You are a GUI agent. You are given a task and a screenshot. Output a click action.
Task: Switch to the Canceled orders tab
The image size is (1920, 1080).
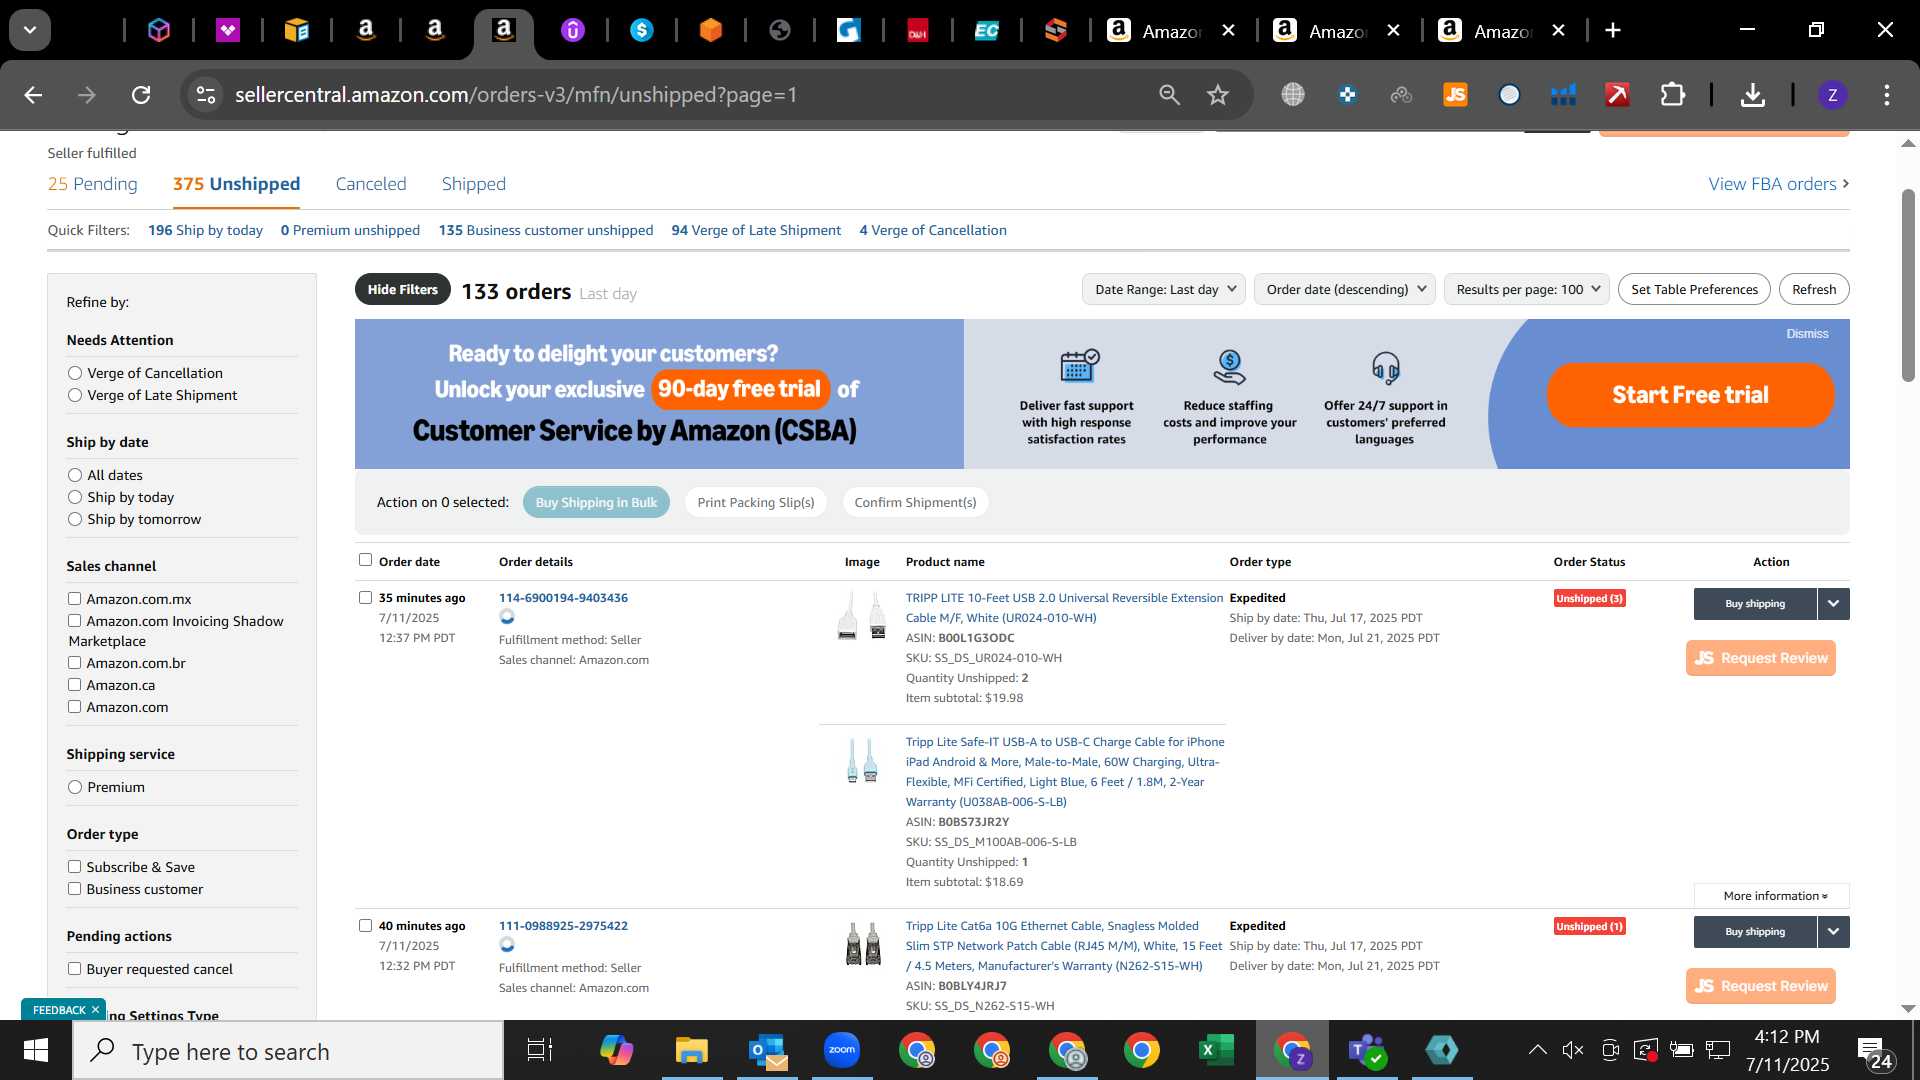371,184
